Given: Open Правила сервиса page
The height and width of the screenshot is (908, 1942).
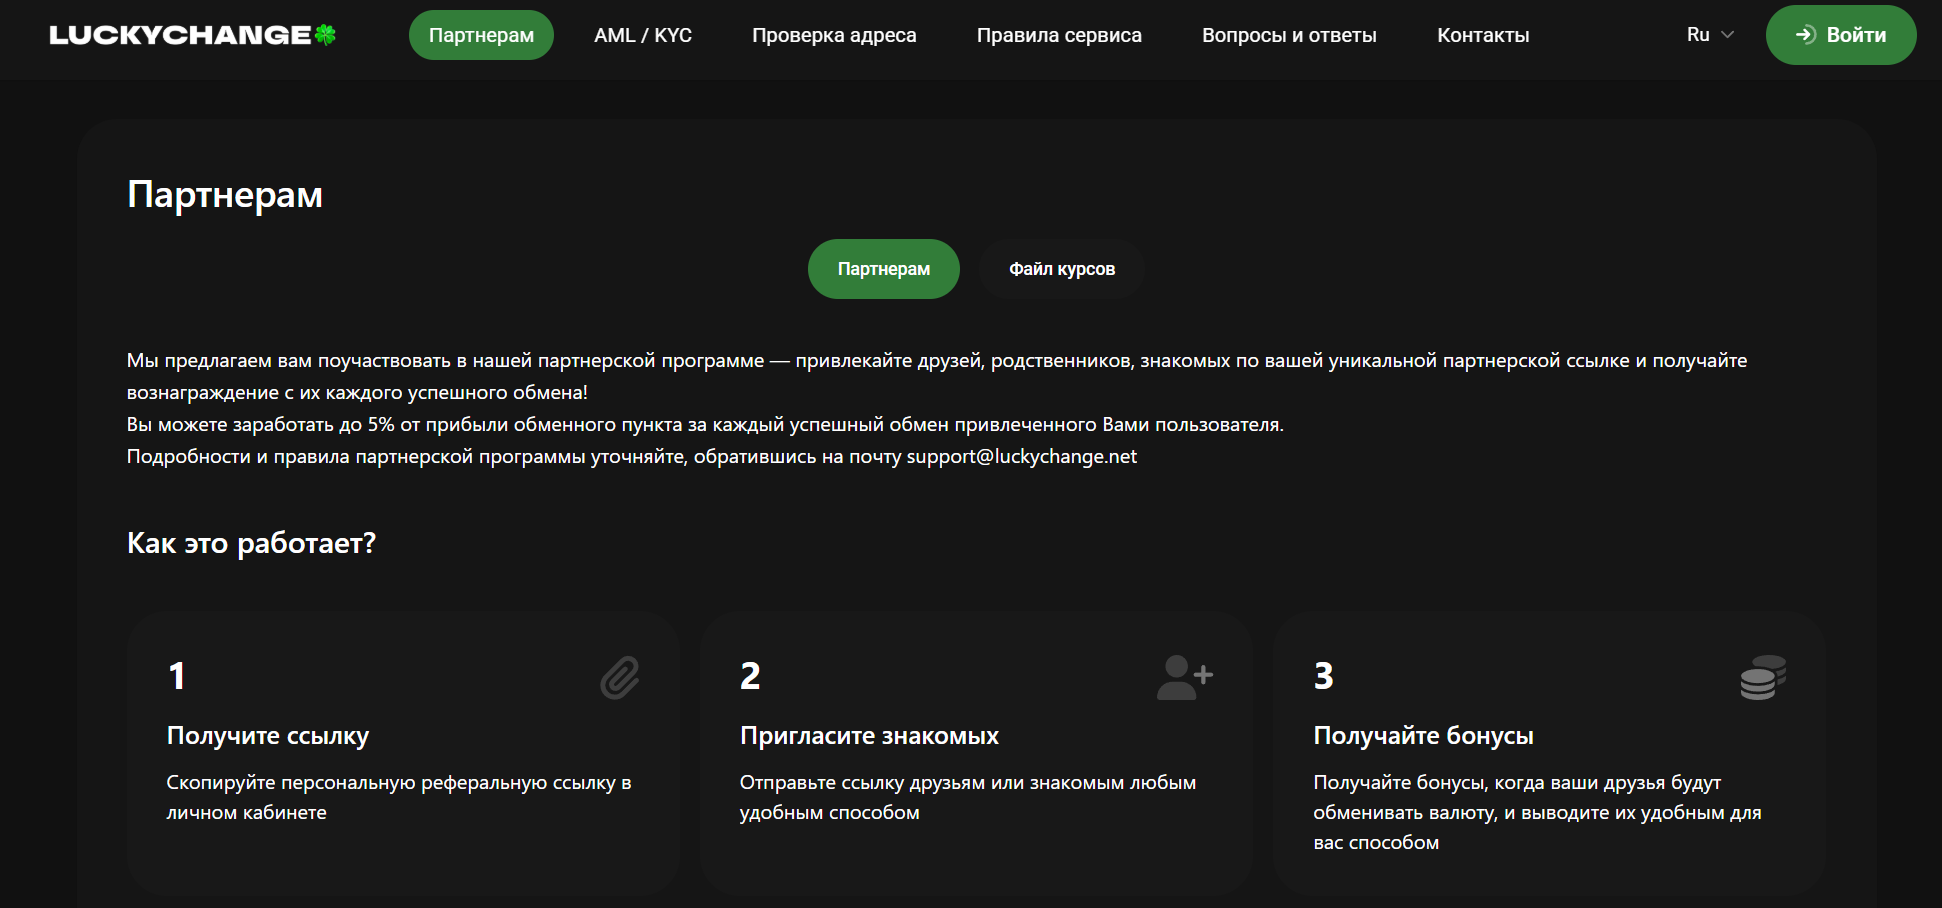Looking at the screenshot, I should [x=1059, y=35].
